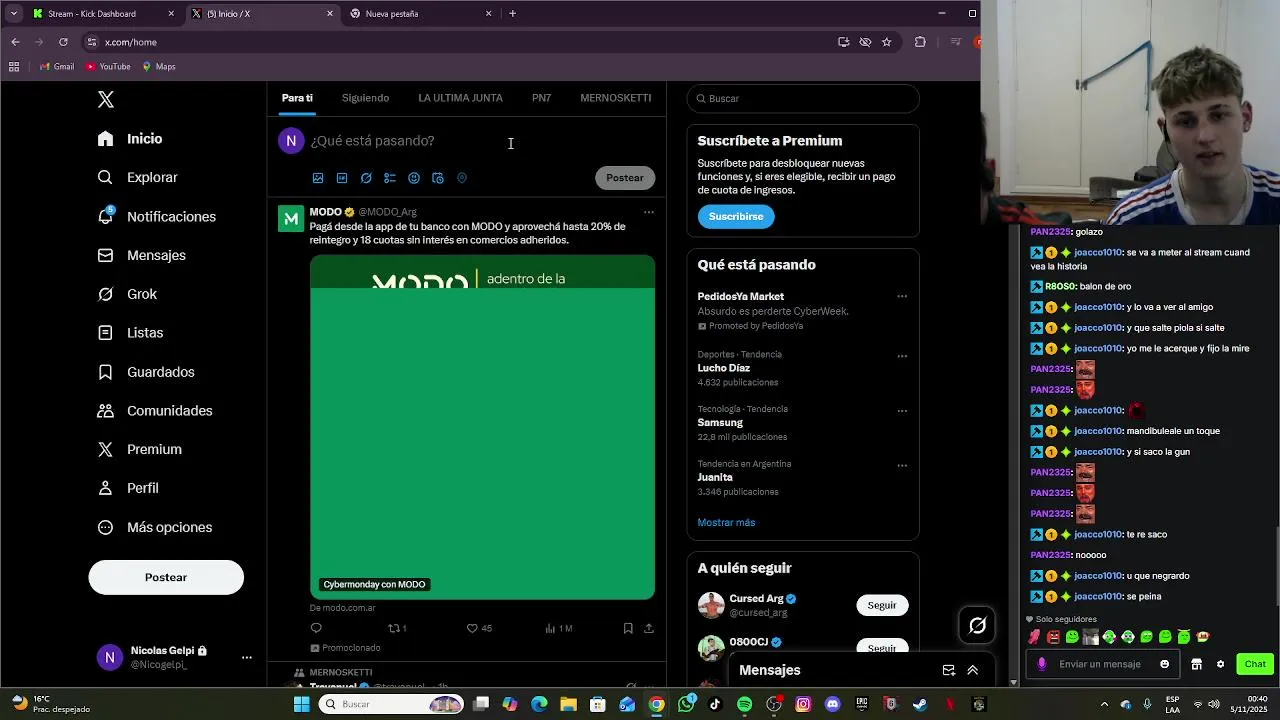This screenshot has width=1280, height=720.
Task: Switch to the MERNOSKETTI tab
Action: [615, 98]
